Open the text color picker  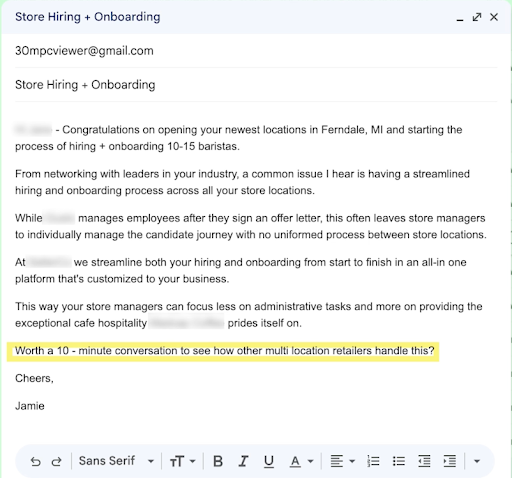click(301, 461)
